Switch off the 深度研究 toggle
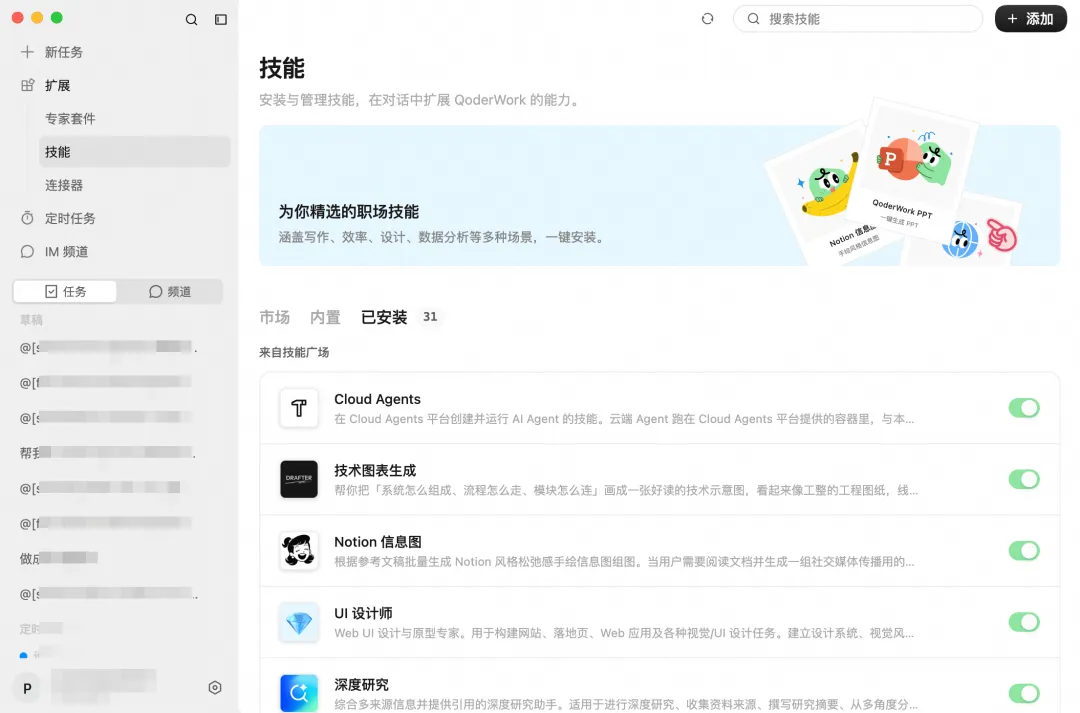The height and width of the screenshot is (713, 1080). point(1024,693)
